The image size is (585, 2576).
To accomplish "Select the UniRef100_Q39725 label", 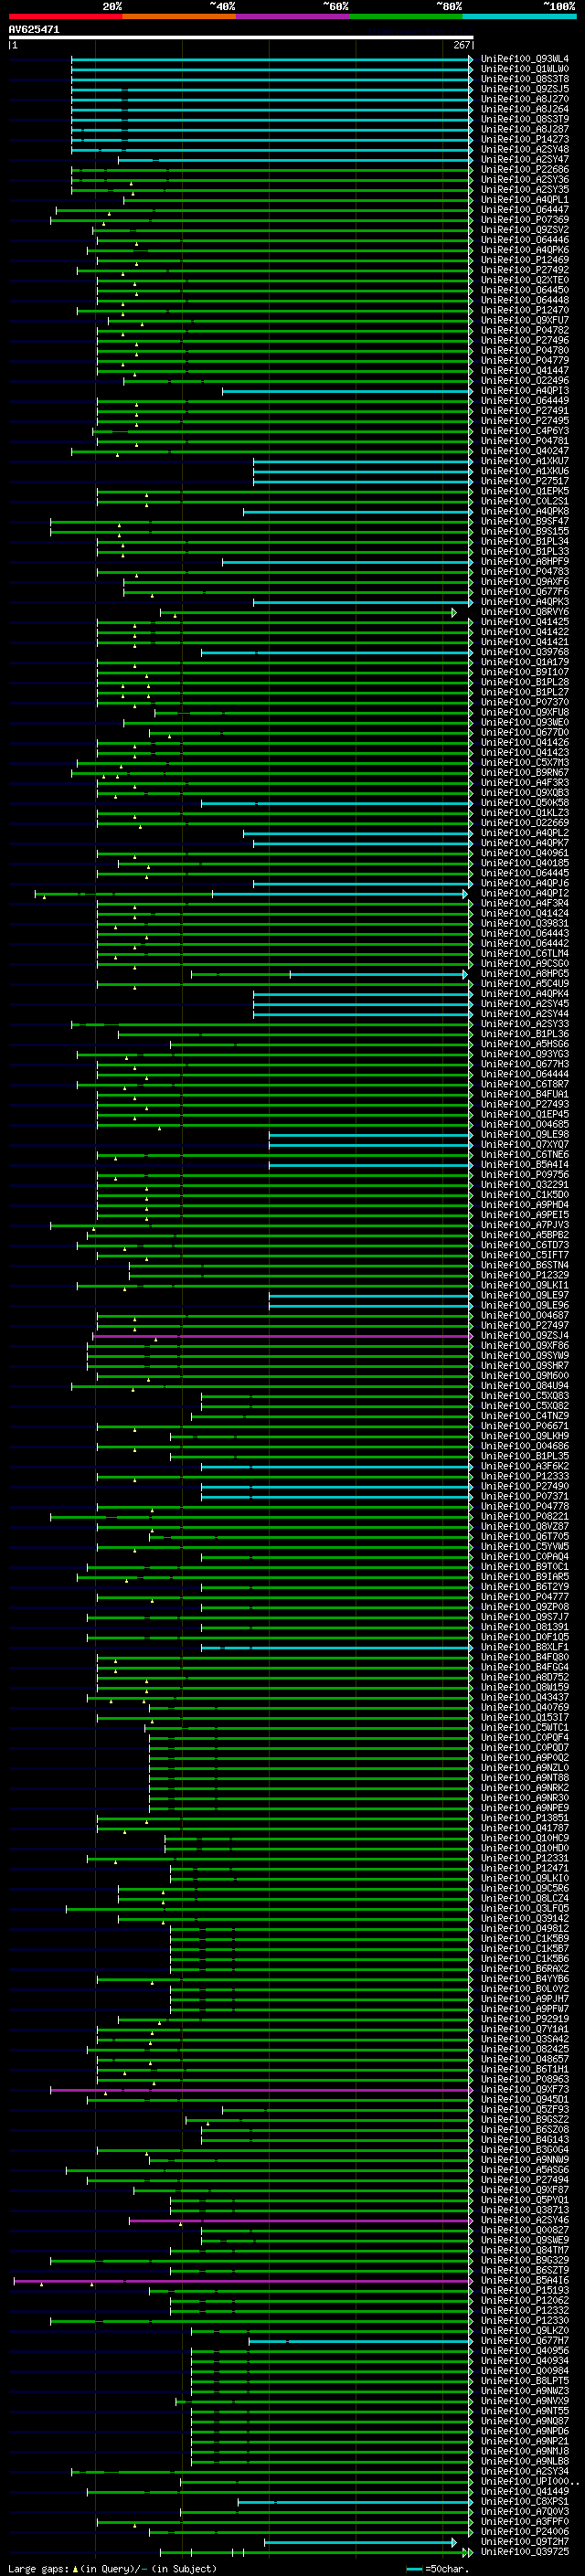I will 525,2551.
